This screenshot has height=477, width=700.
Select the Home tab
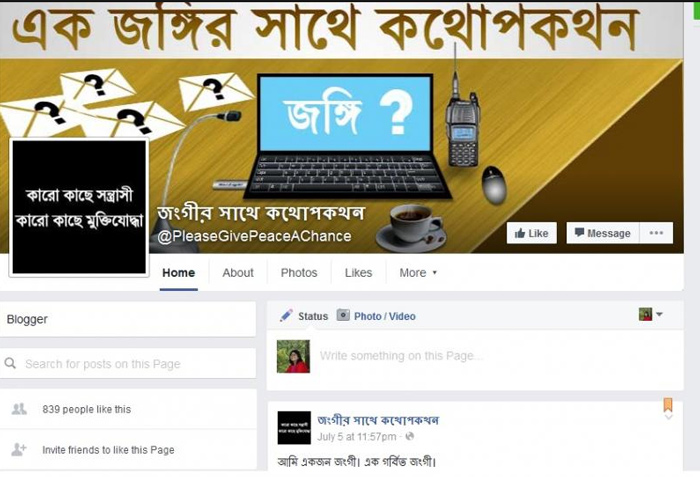coord(179,273)
